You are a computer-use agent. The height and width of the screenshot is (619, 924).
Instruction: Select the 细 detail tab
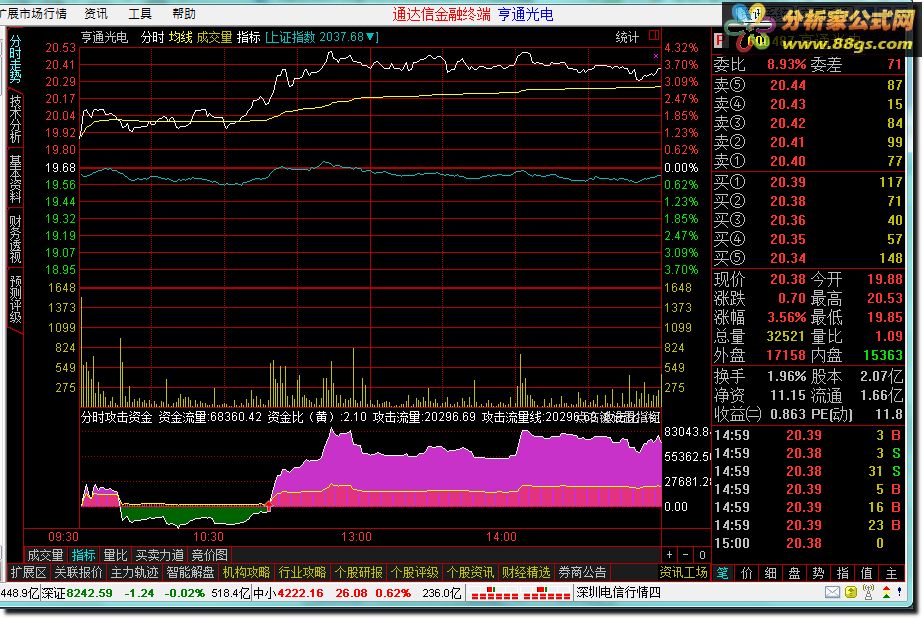tap(770, 573)
